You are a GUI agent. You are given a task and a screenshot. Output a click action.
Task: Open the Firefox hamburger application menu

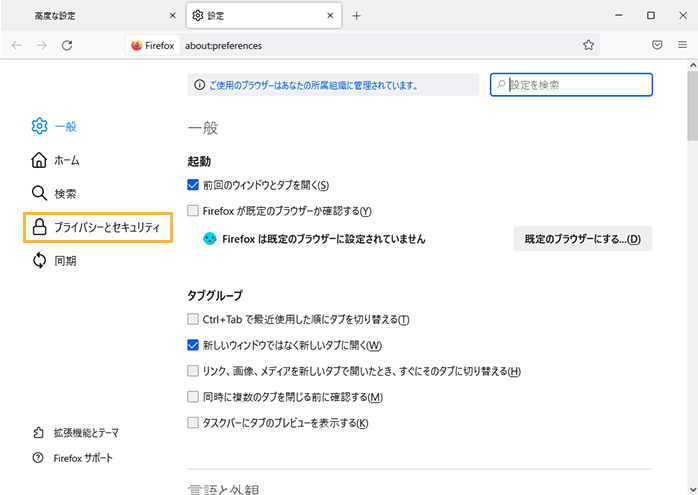coord(681,45)
